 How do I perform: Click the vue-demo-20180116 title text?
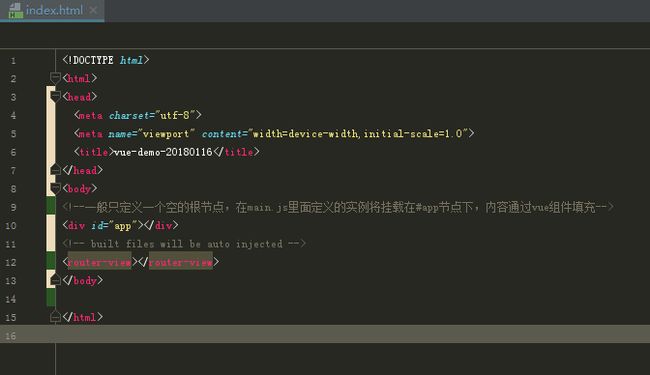coord(163,152)
